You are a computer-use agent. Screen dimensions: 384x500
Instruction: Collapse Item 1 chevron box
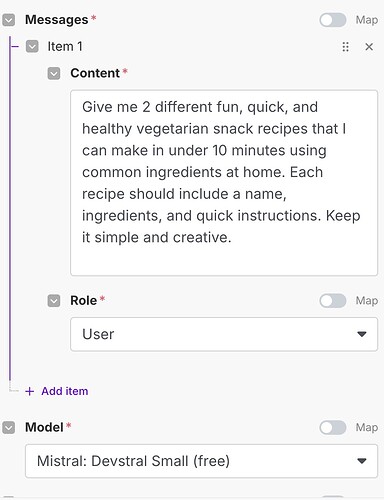click(32, 47)
